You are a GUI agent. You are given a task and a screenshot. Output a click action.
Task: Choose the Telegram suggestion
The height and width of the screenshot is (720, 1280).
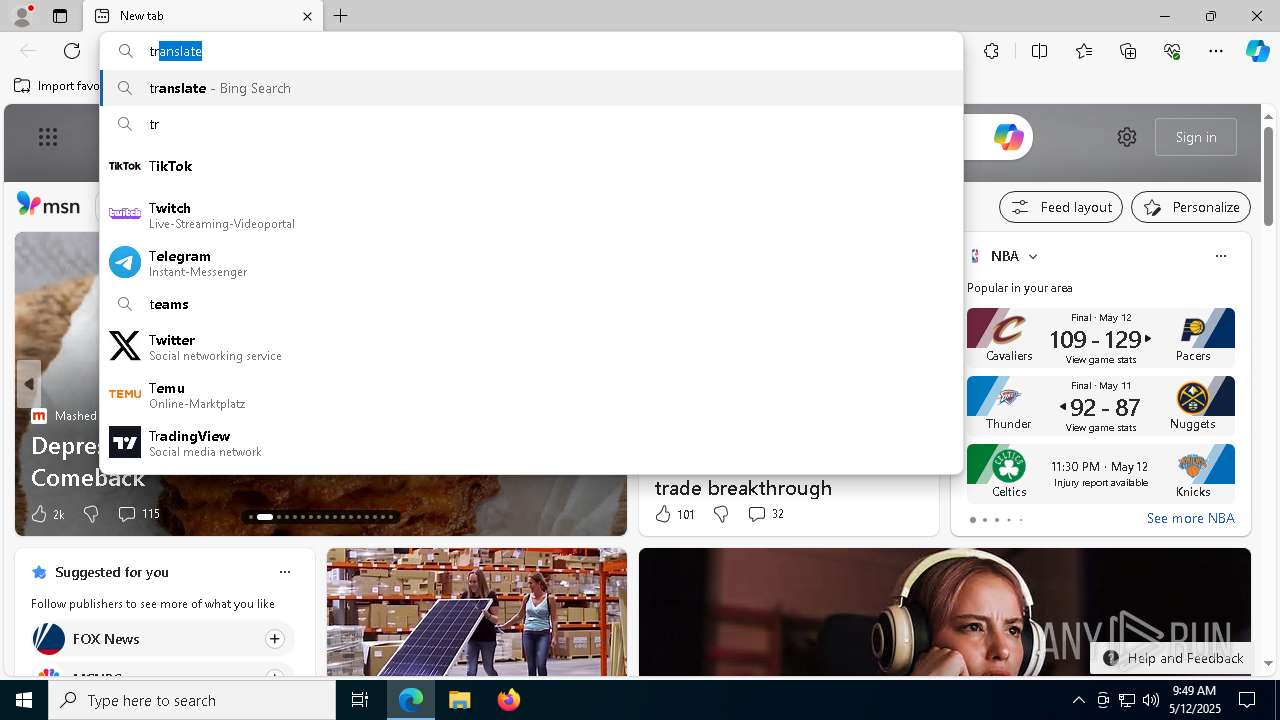pos(531,263)
